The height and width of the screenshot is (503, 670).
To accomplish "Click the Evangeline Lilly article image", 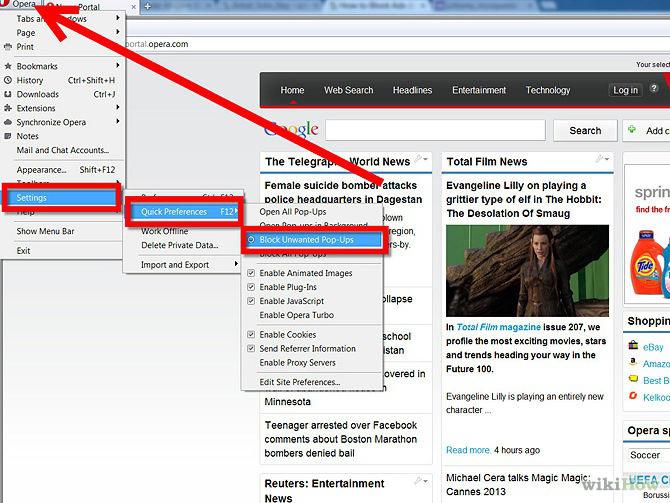I will [527, 271].
